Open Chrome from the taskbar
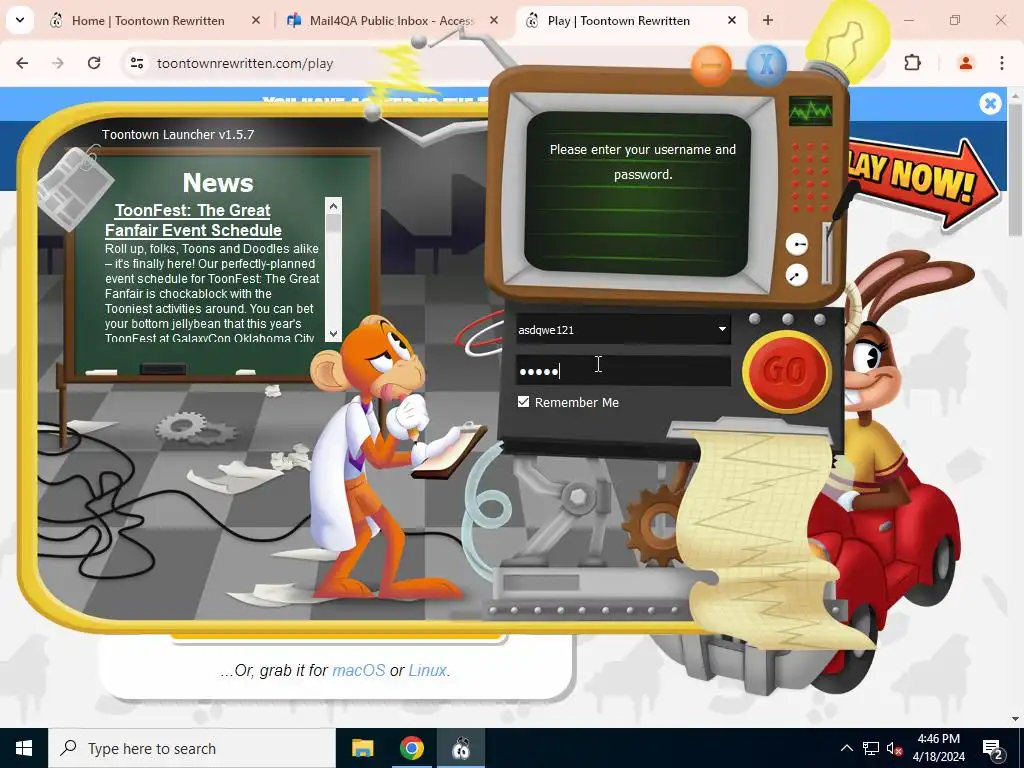Screen dimensions: 1024x768 pos(411,748)
